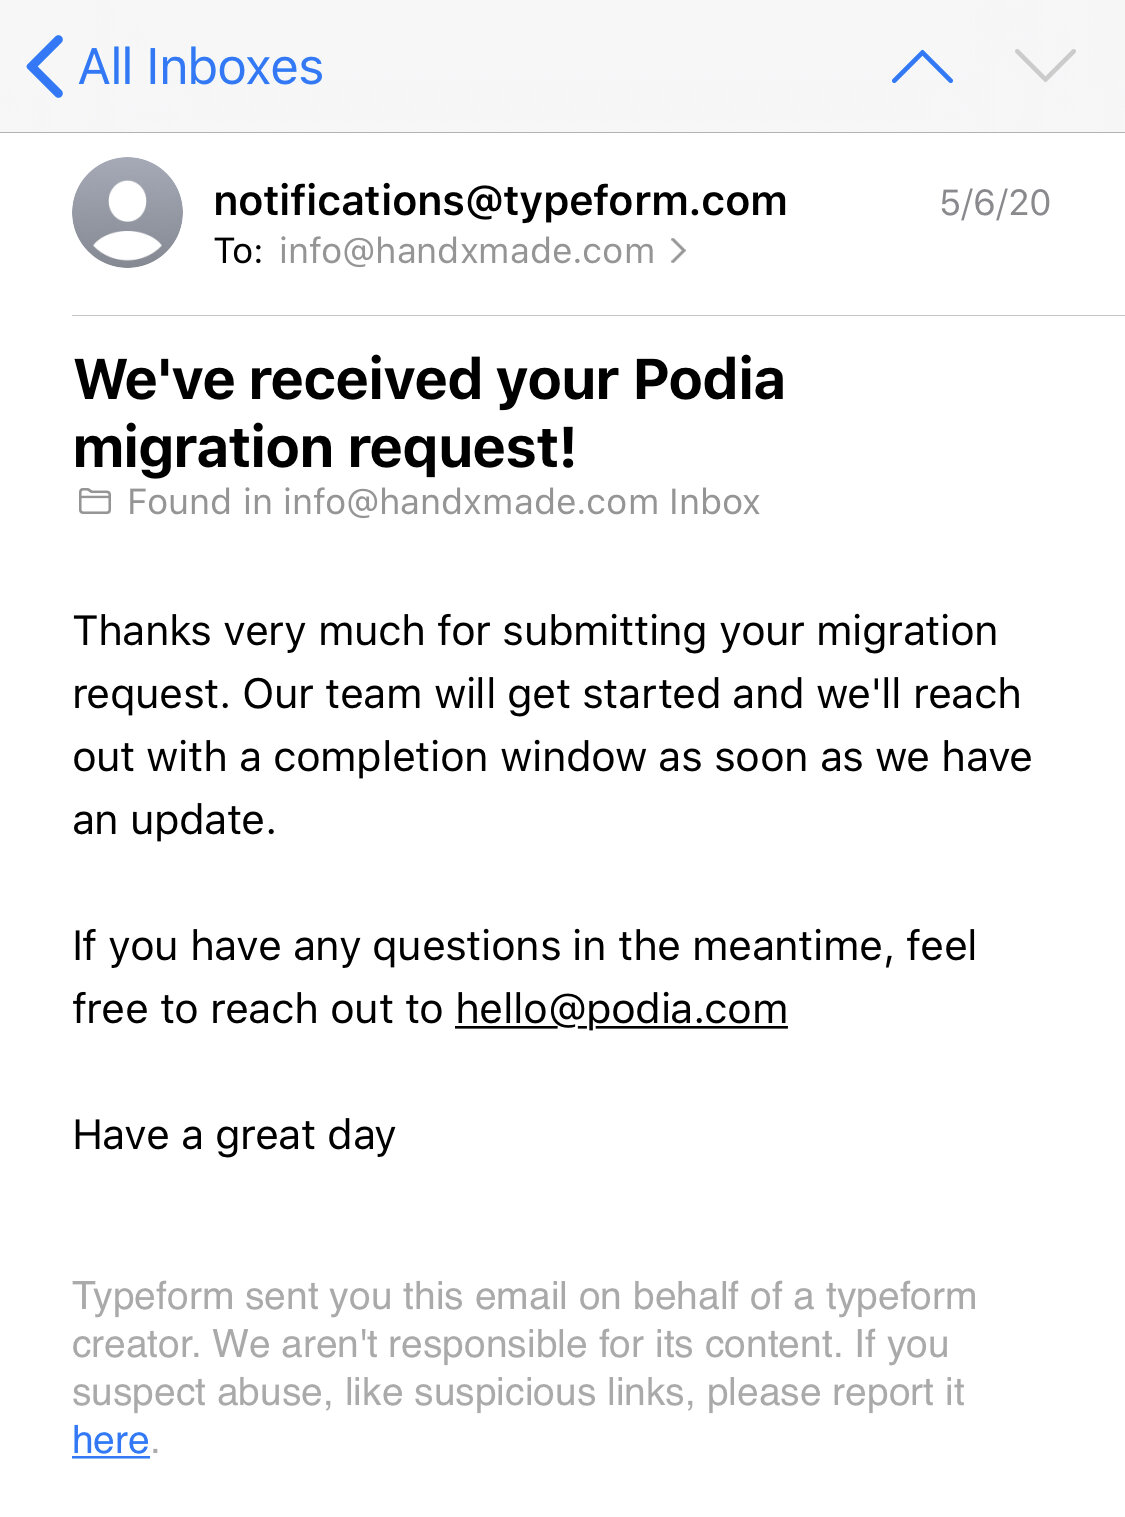Click the "here" report abuse link
Image resolution: width=1125 pixels, height=1517 pixels.
(111, 1441)
